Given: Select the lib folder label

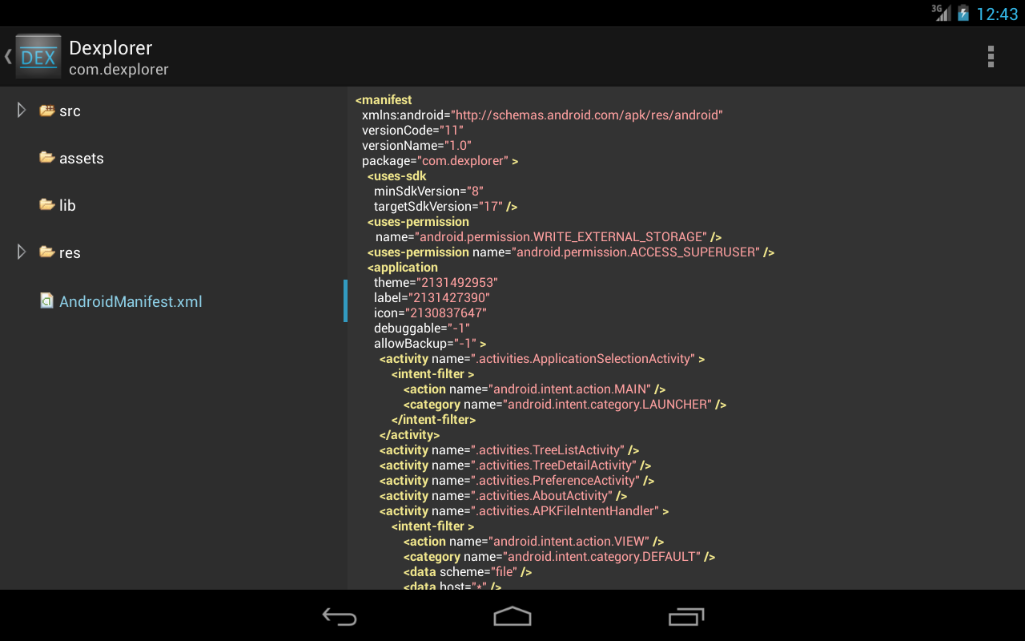Looking at the screenshot, I should tap(68, 205).
